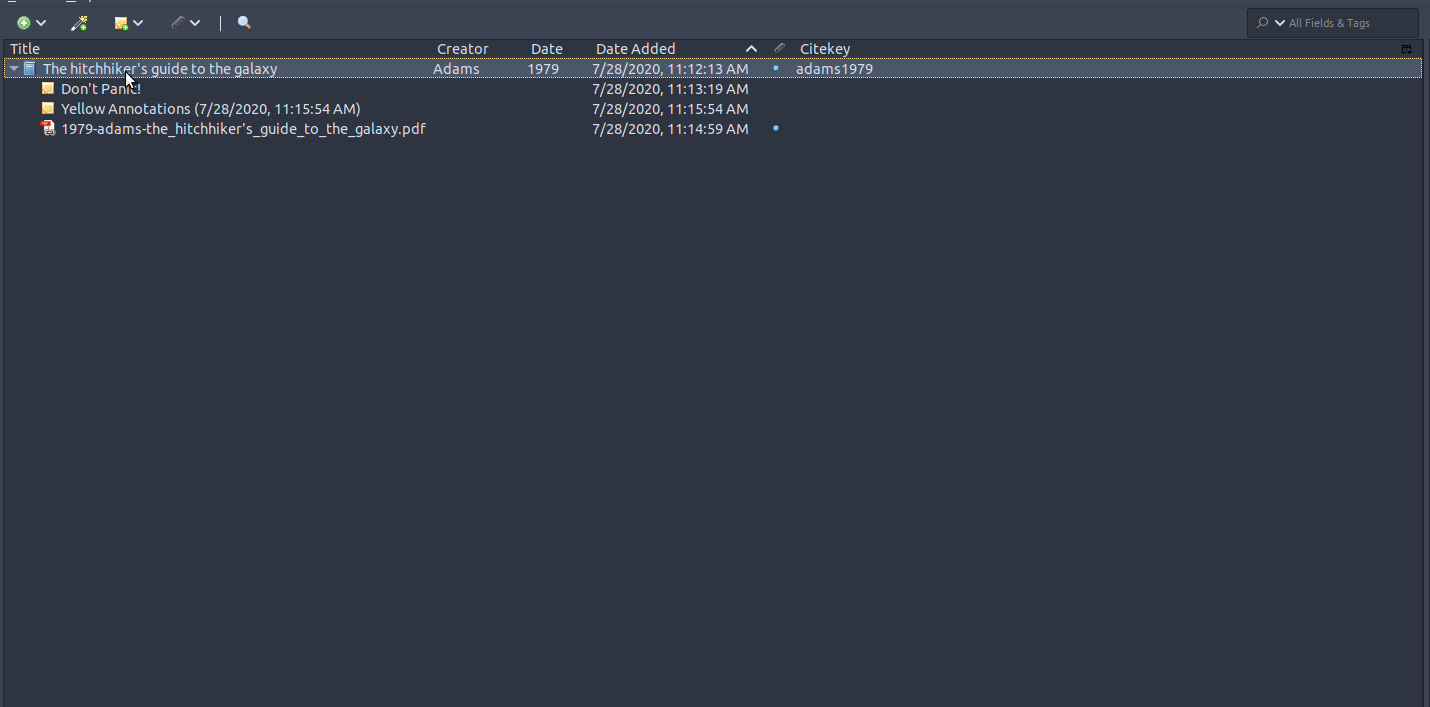Click date added 7/28/2020, 11:12:13 AM
This screenshot has width=1430, height=707.
tap(670, 69)
